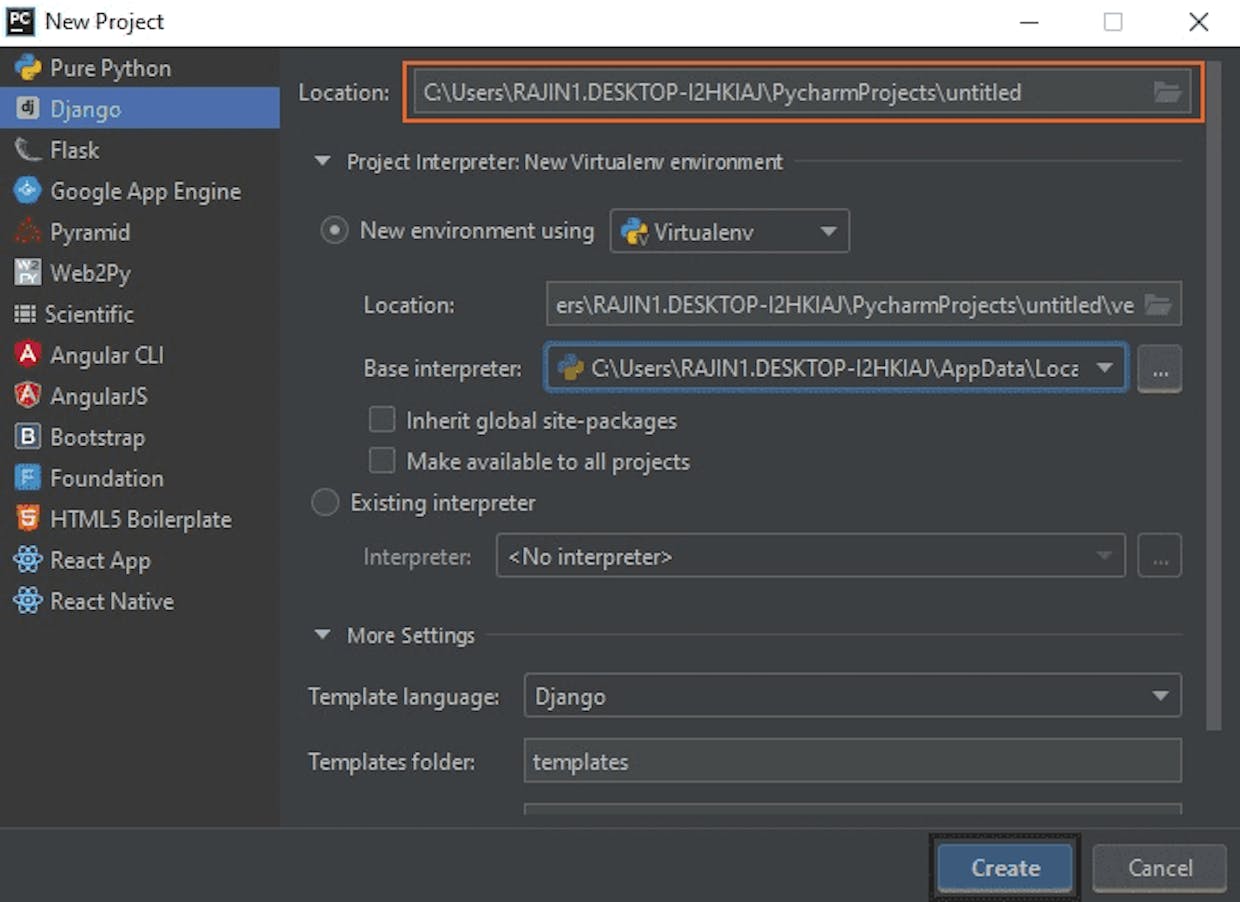Browse for virtualenv location folder icon
This screenshot has width=1240, height=902.
[1158, 305]
